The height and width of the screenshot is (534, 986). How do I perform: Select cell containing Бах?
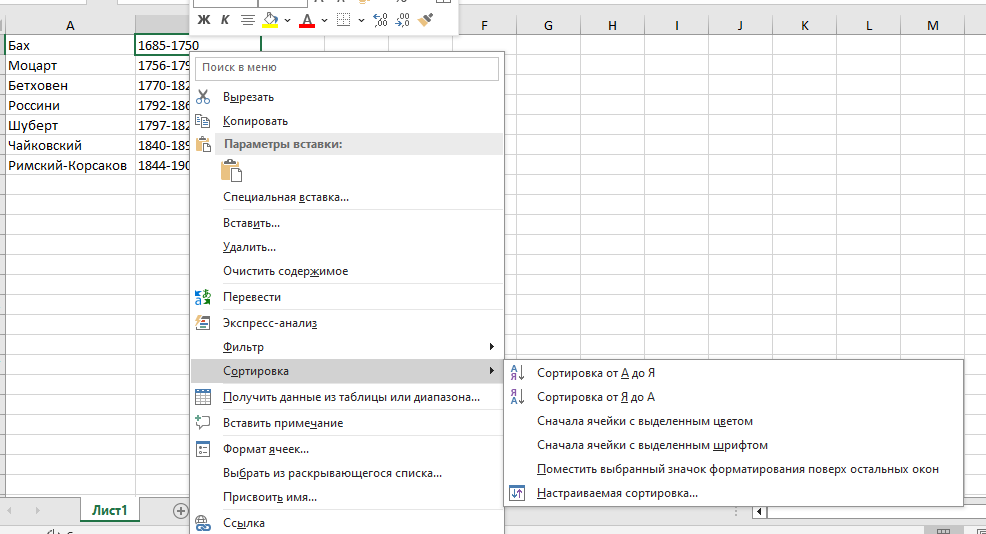click(70, 45)
